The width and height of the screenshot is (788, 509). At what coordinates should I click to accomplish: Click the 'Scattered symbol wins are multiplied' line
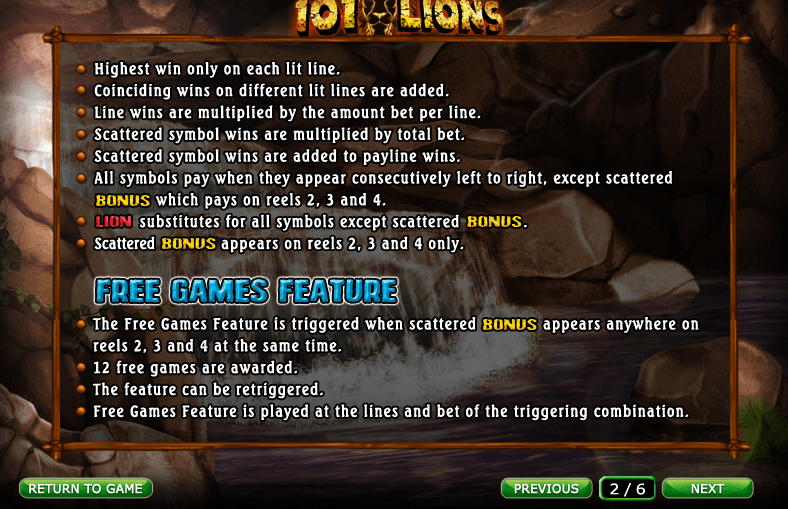pos(279,135)
